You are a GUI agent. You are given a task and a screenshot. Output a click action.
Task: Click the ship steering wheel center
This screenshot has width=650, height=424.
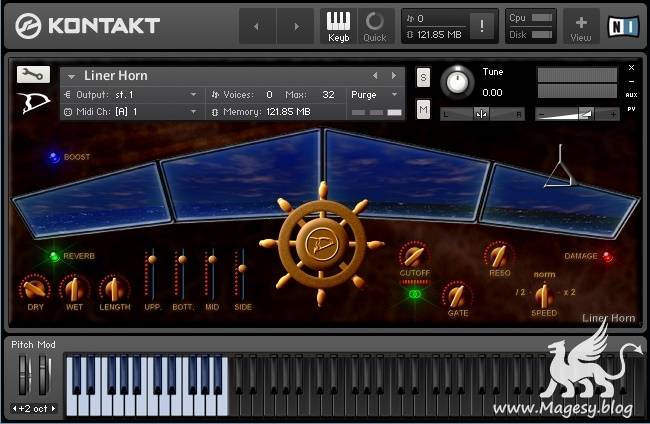tap(322, 244)
